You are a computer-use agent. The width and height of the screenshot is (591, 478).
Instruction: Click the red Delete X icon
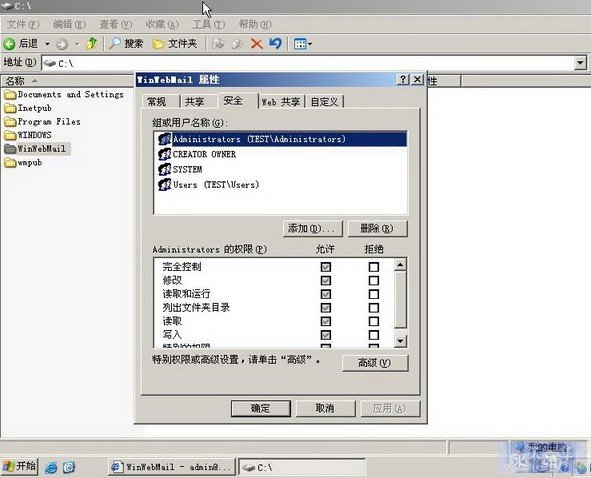257,44
